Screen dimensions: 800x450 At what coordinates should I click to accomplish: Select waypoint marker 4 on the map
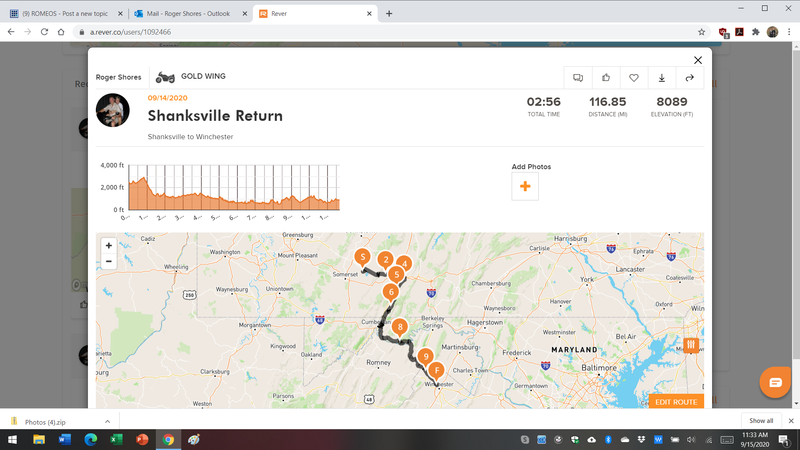[405, 263]
